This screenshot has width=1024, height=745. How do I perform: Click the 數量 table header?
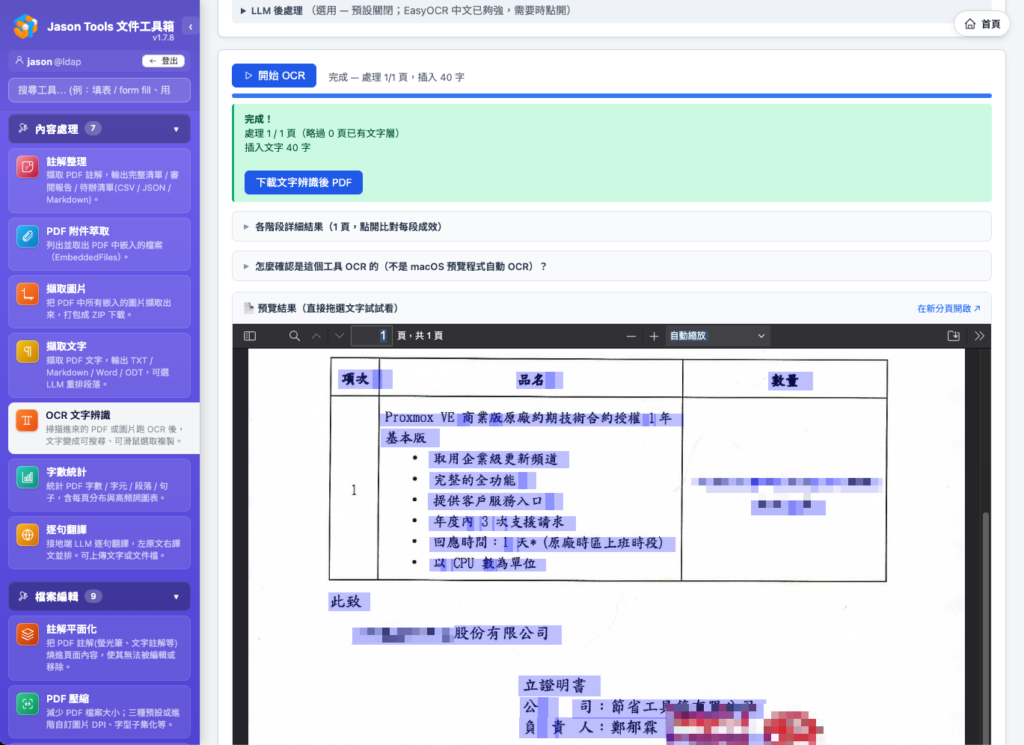click(x=785, y=380)
